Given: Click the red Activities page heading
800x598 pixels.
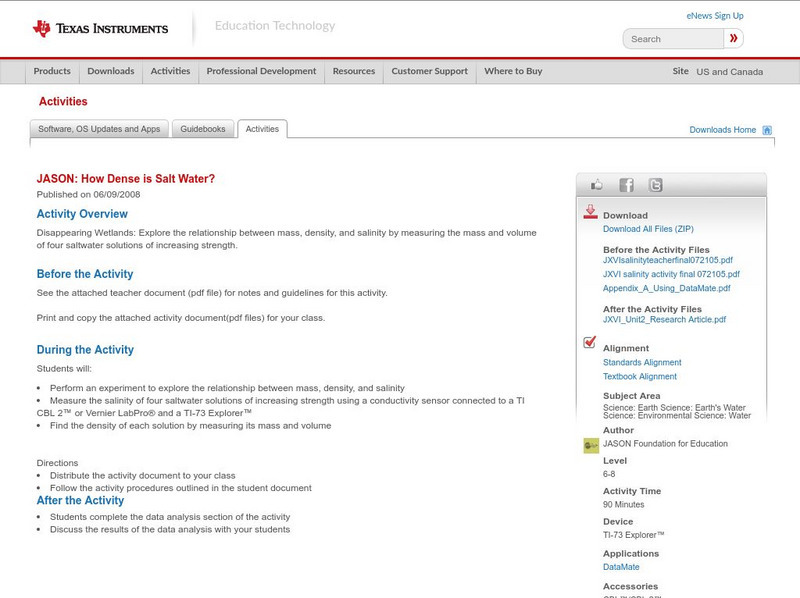Looking at the screenshot, I should point(63,102).
